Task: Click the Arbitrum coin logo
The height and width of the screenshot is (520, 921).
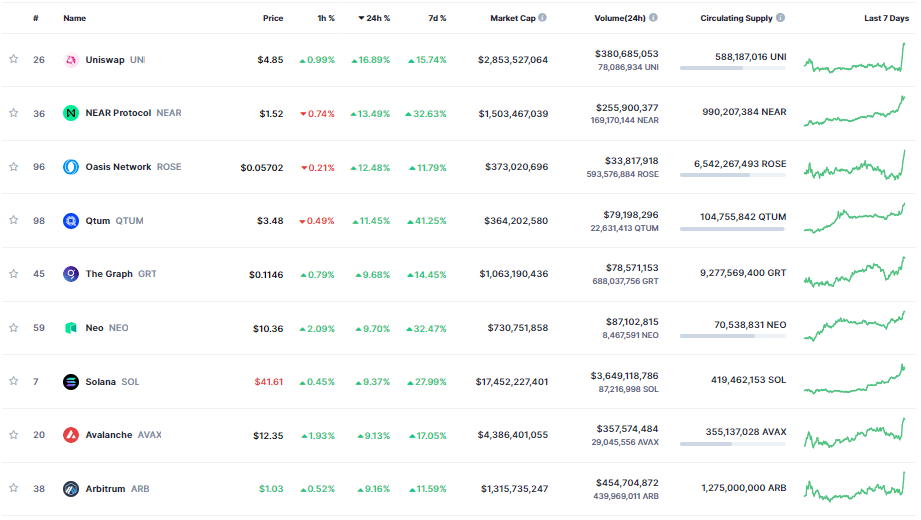Action: [70, 489]
